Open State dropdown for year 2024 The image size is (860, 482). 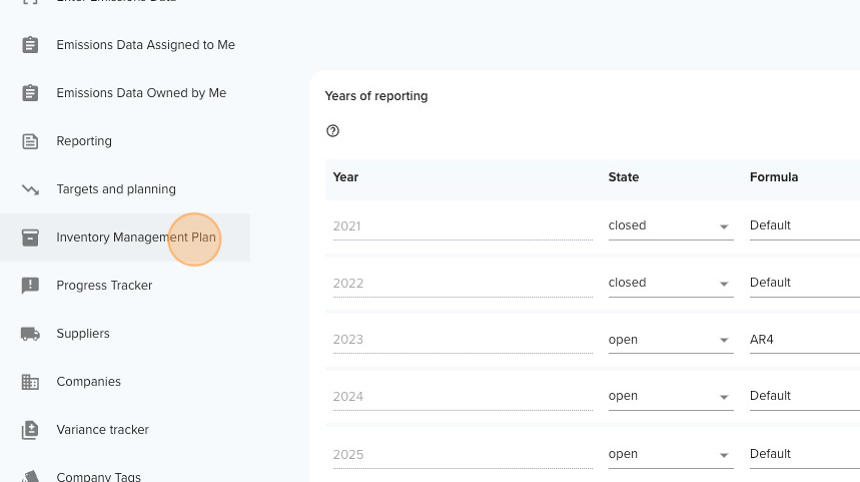(x=671, y=396)
